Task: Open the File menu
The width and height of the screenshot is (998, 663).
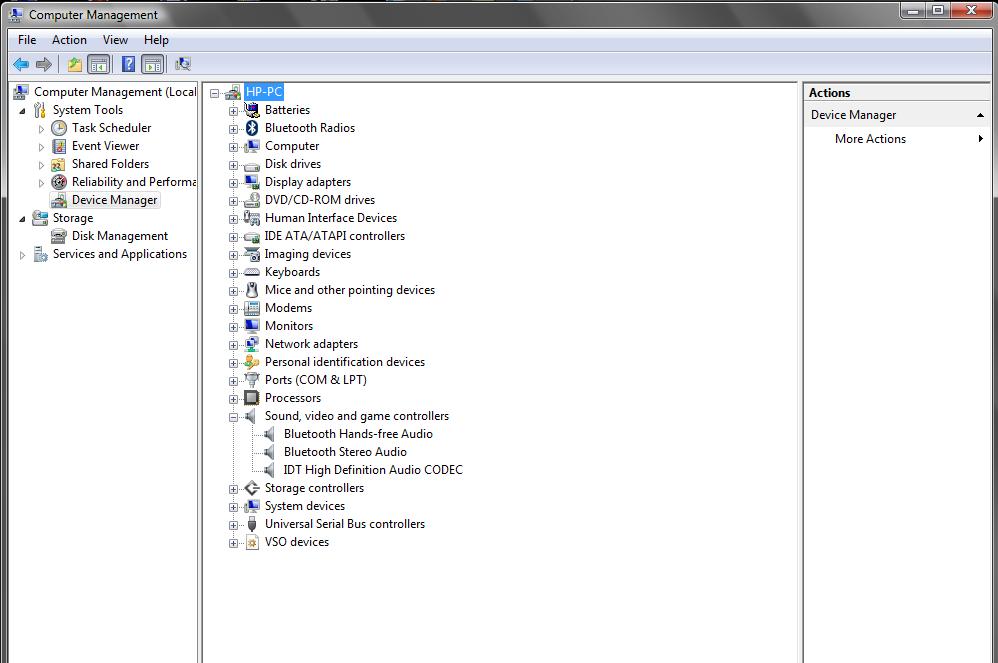Action: [x=27, y=40]
